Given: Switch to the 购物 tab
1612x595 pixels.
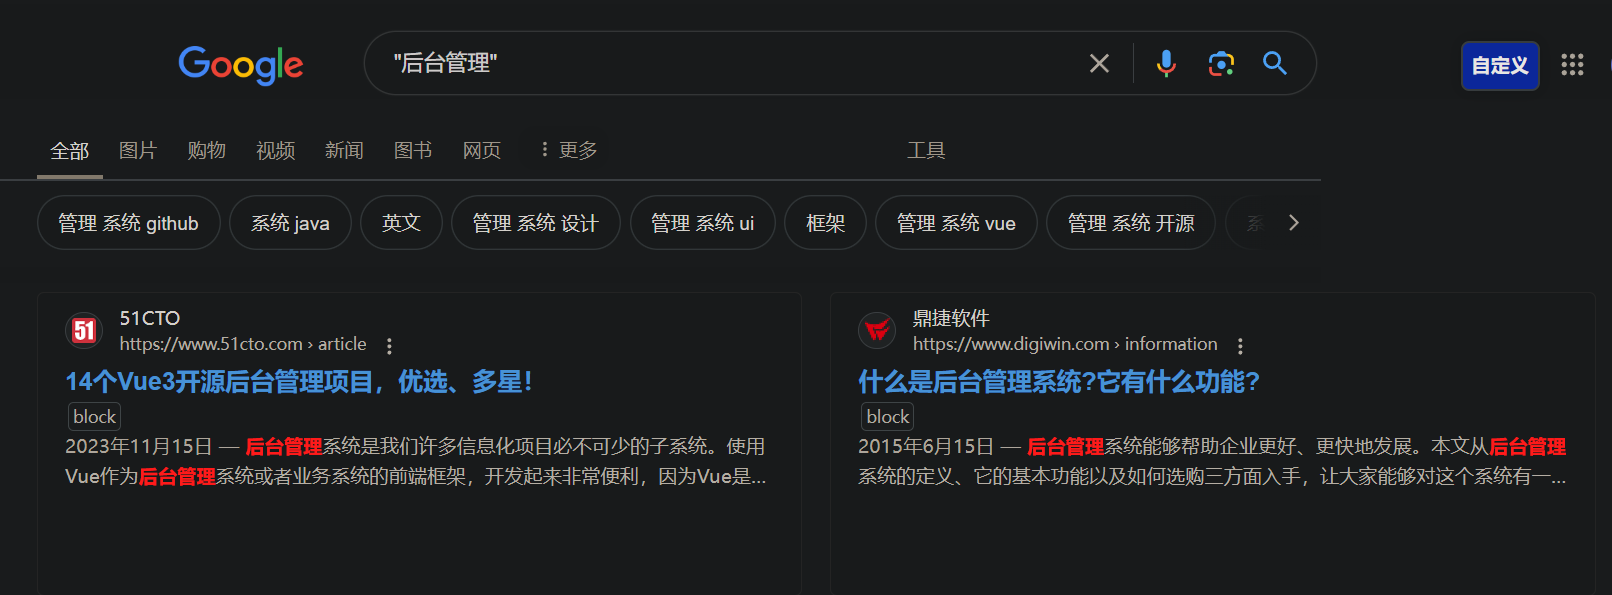Looking at the screenshot, I should coord(207,150).
